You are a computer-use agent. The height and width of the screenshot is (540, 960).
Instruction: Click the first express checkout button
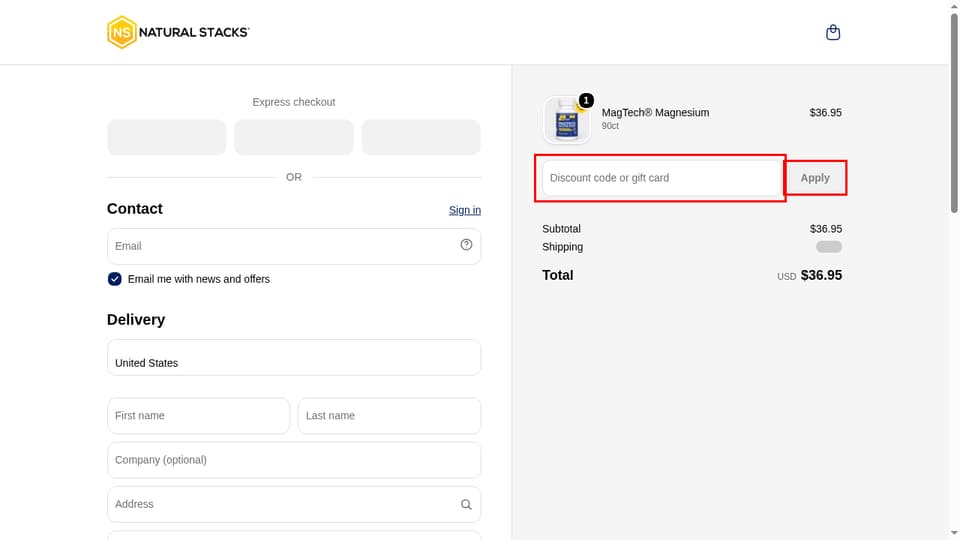click(x=167, y=137)
